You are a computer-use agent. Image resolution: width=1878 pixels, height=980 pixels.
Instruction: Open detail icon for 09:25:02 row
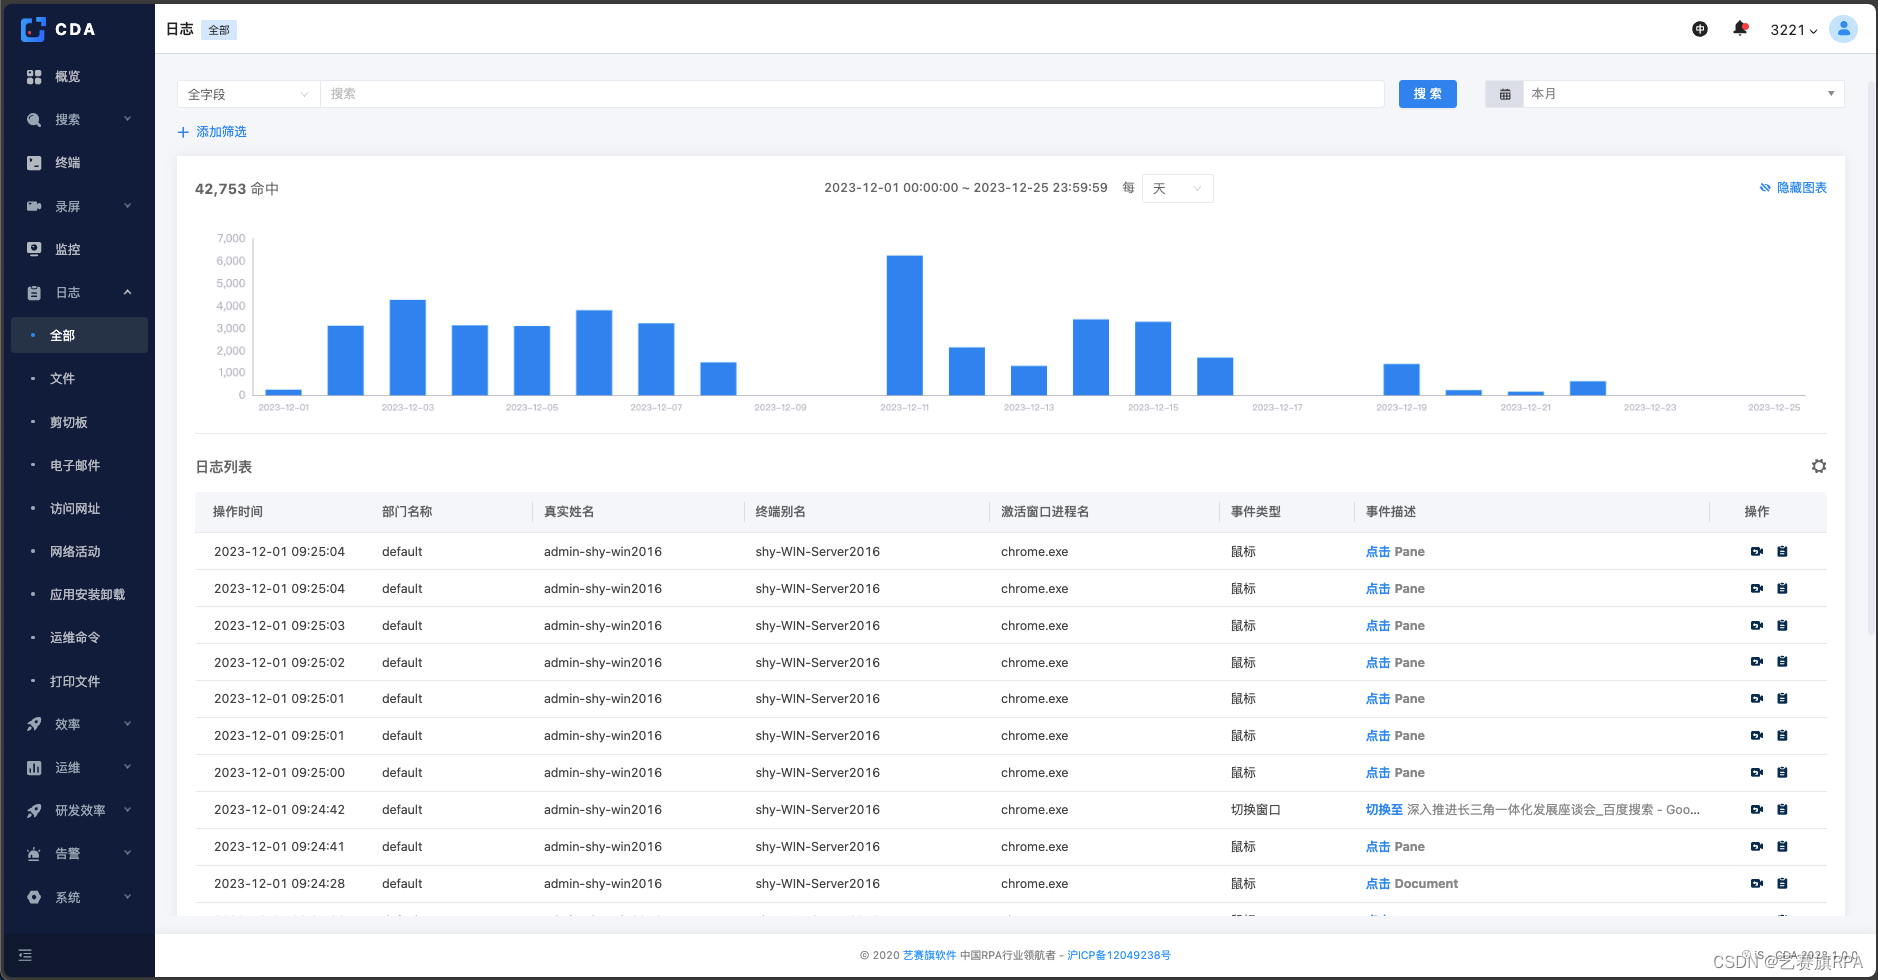pyautogui.click(x=1782, y=662)
